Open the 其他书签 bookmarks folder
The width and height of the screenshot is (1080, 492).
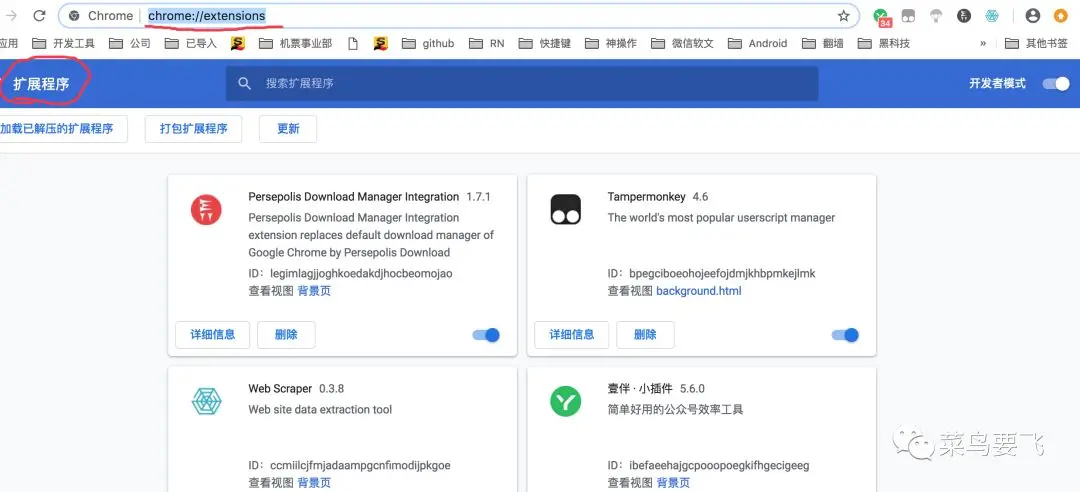tap(1036, 43)
